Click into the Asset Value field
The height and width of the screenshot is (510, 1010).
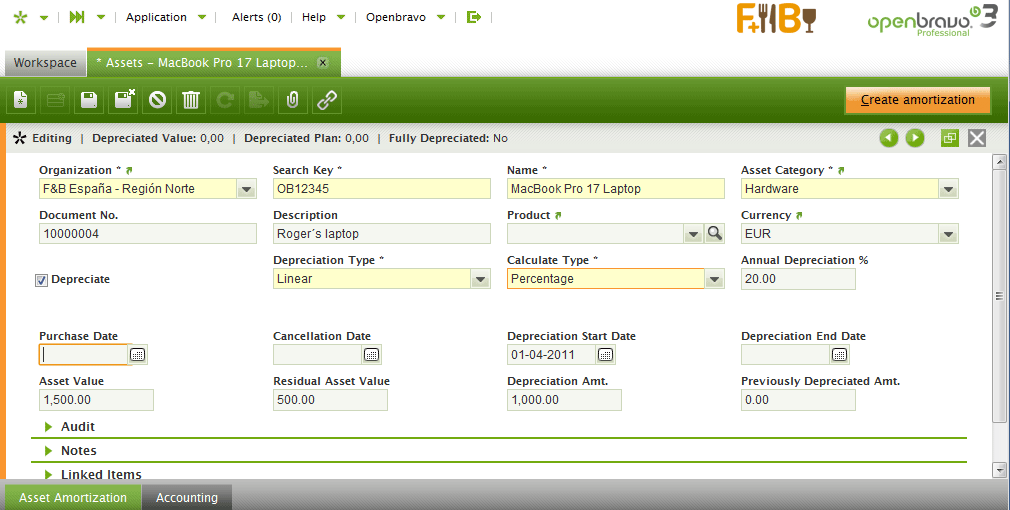[x=96, y=400]
